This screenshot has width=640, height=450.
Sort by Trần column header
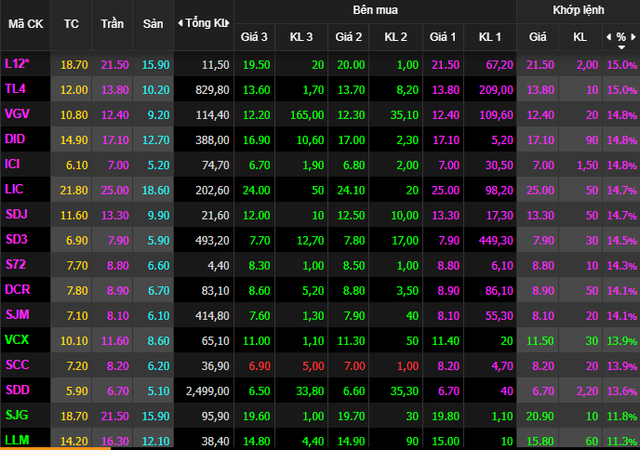pyautogui.click(x=112, y=24)
